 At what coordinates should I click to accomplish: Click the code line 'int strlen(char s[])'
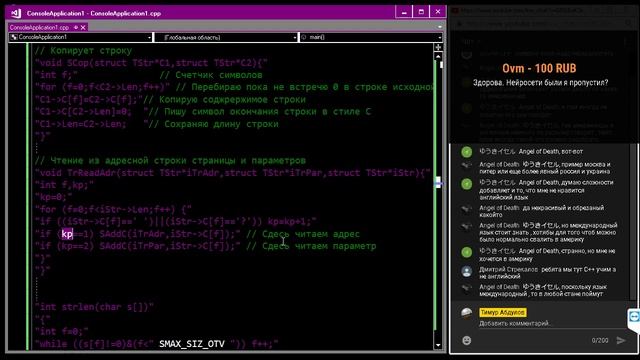94,307
